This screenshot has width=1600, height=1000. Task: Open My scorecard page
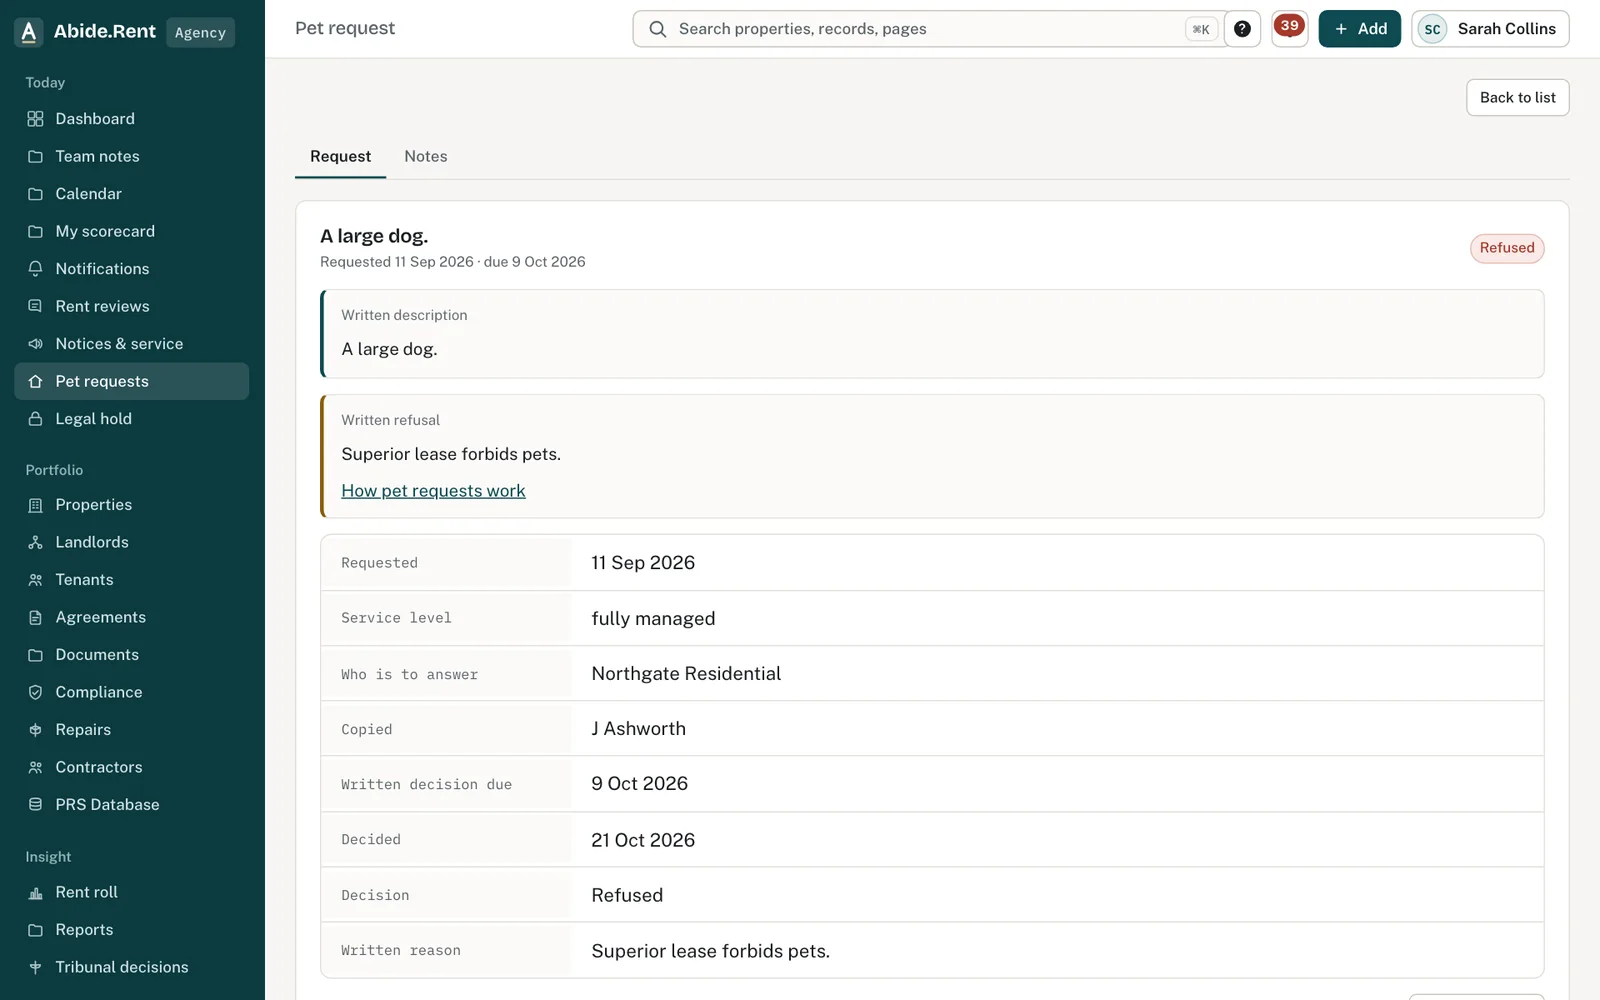point(132,231)
